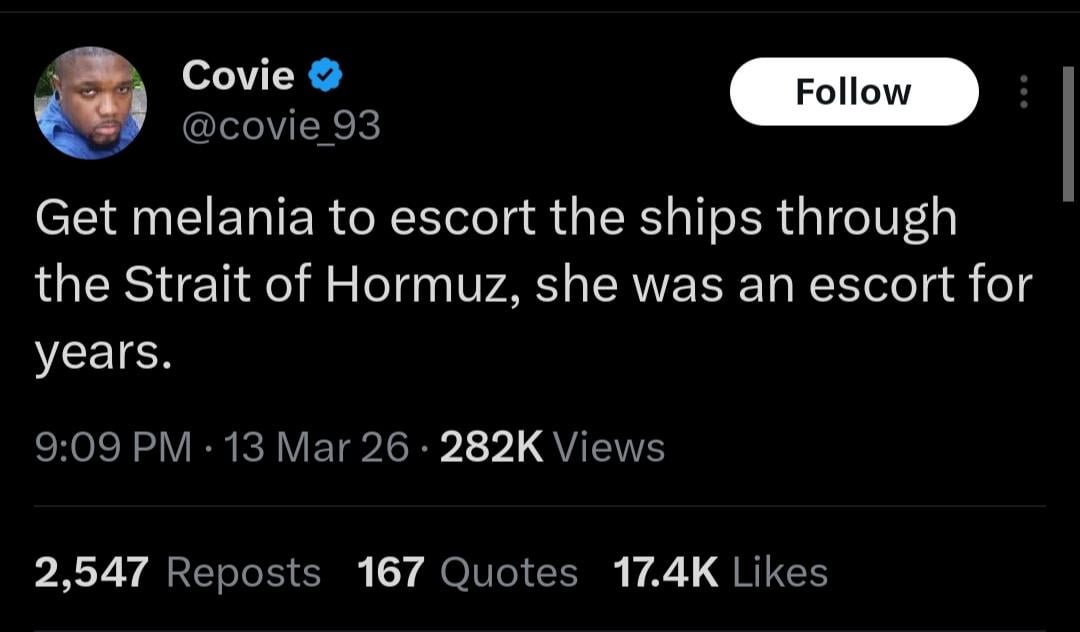The width and height of the screenshot is (1080, 632).
Task: Open the Covie display name link
Action: tap(238, 76)
